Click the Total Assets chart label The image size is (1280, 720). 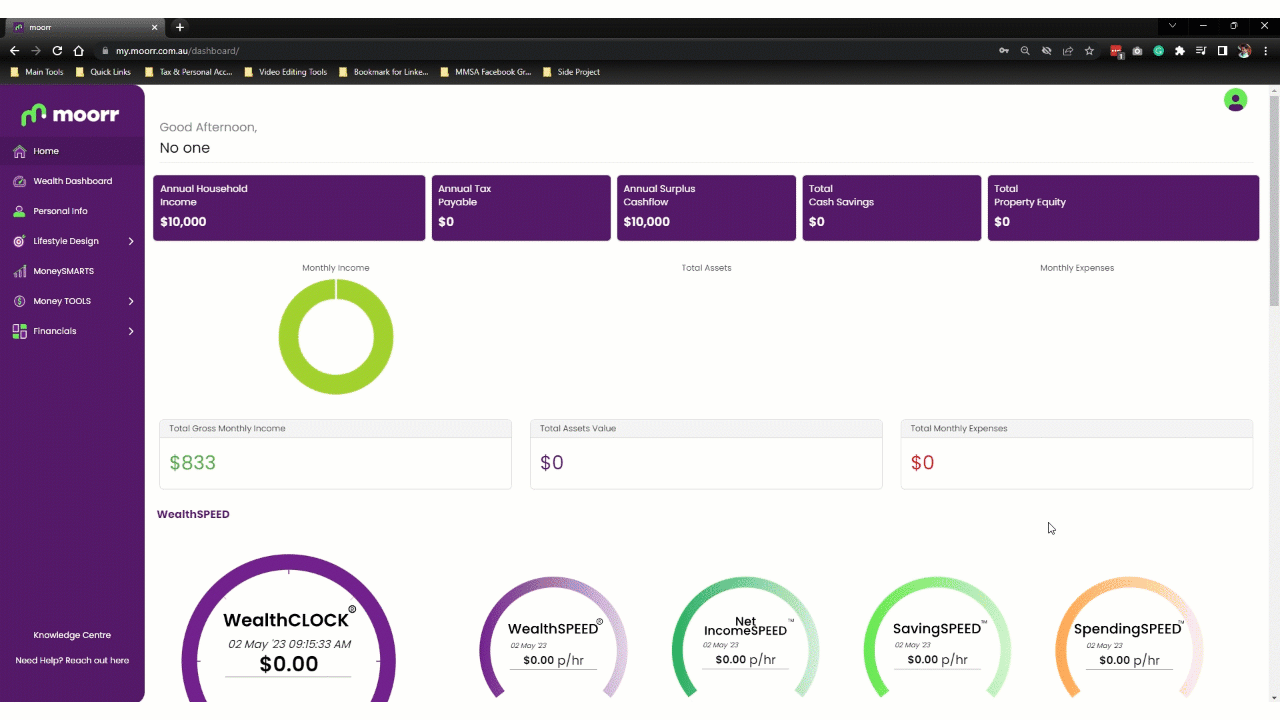[x=706, y=268]
